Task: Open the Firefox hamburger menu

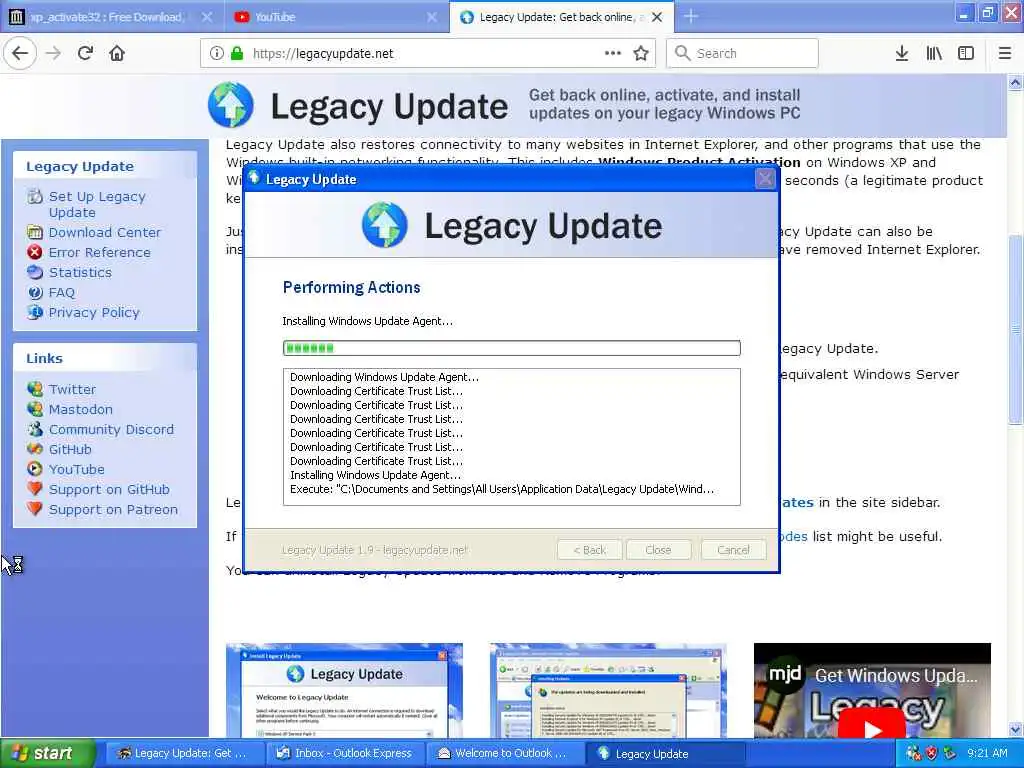Action: tap(1005, 54)
